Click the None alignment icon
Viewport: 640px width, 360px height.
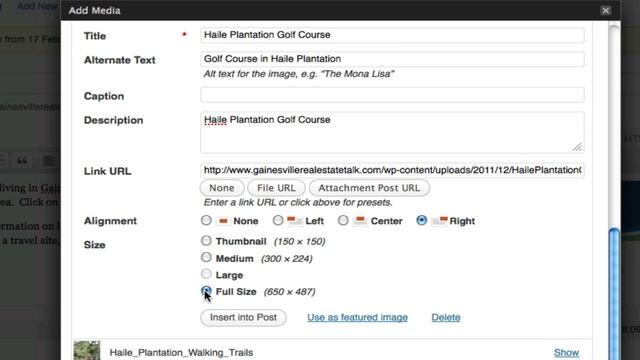(223, 221)
